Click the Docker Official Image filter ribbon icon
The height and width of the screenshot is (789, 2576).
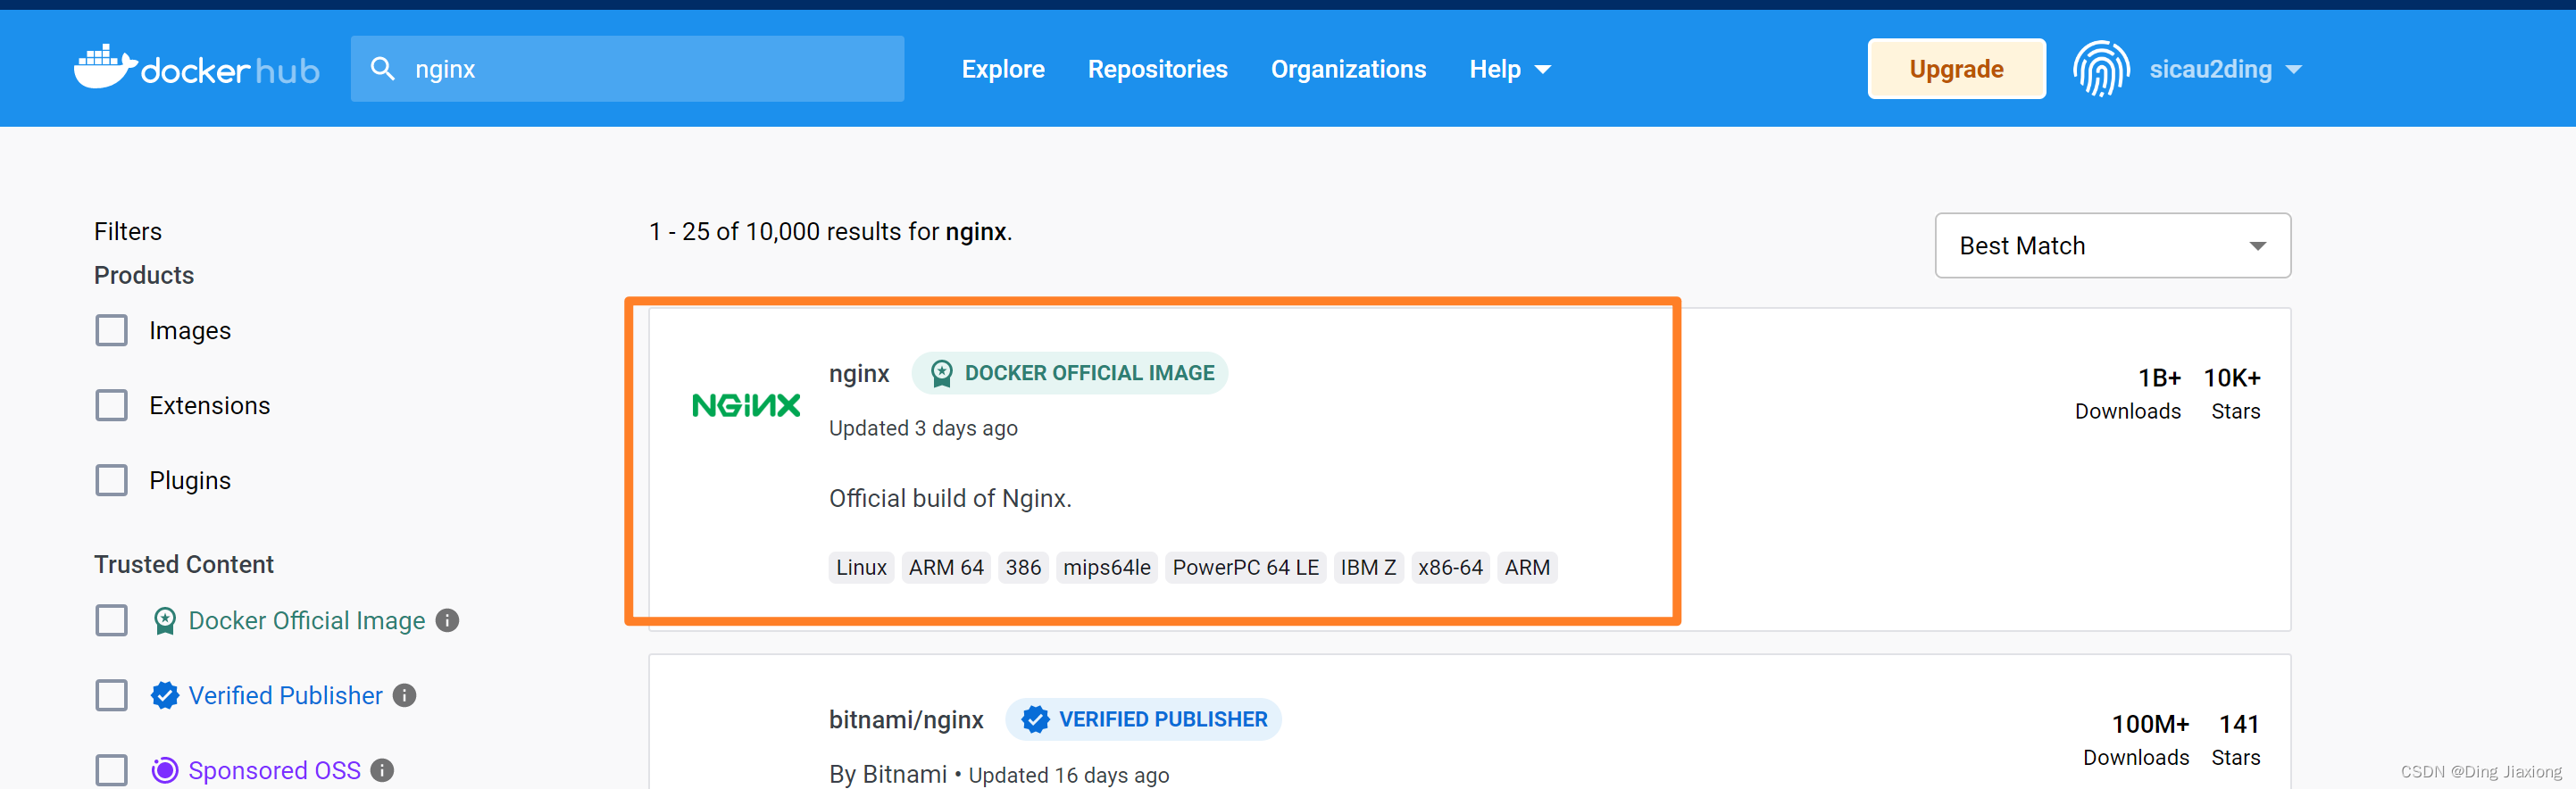click(x=165, y=621)
